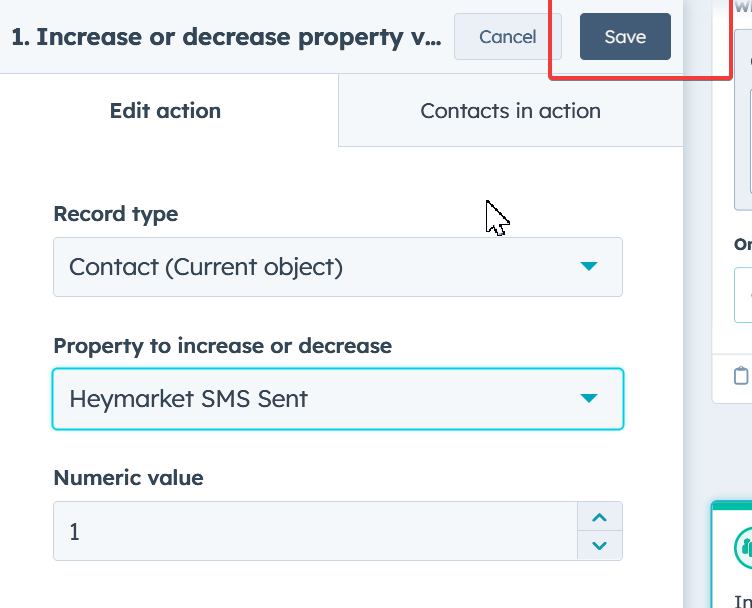Click the truncated action title in header
The width and height of the screenshot is (752, 608).
pyautogui.click(x=225, y=38)
